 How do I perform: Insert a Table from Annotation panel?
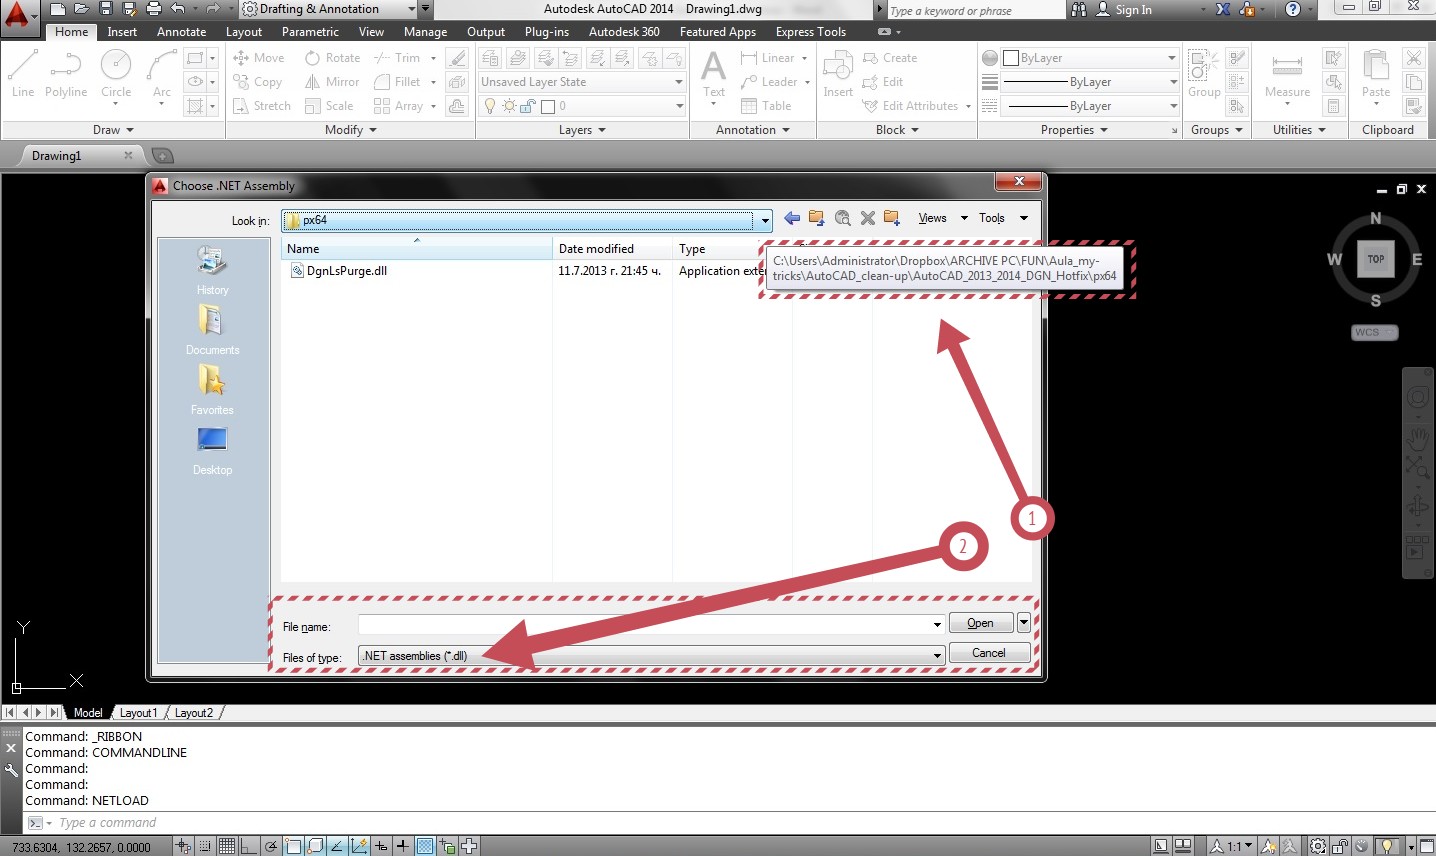pyautogui.click(x=766, y=106)
